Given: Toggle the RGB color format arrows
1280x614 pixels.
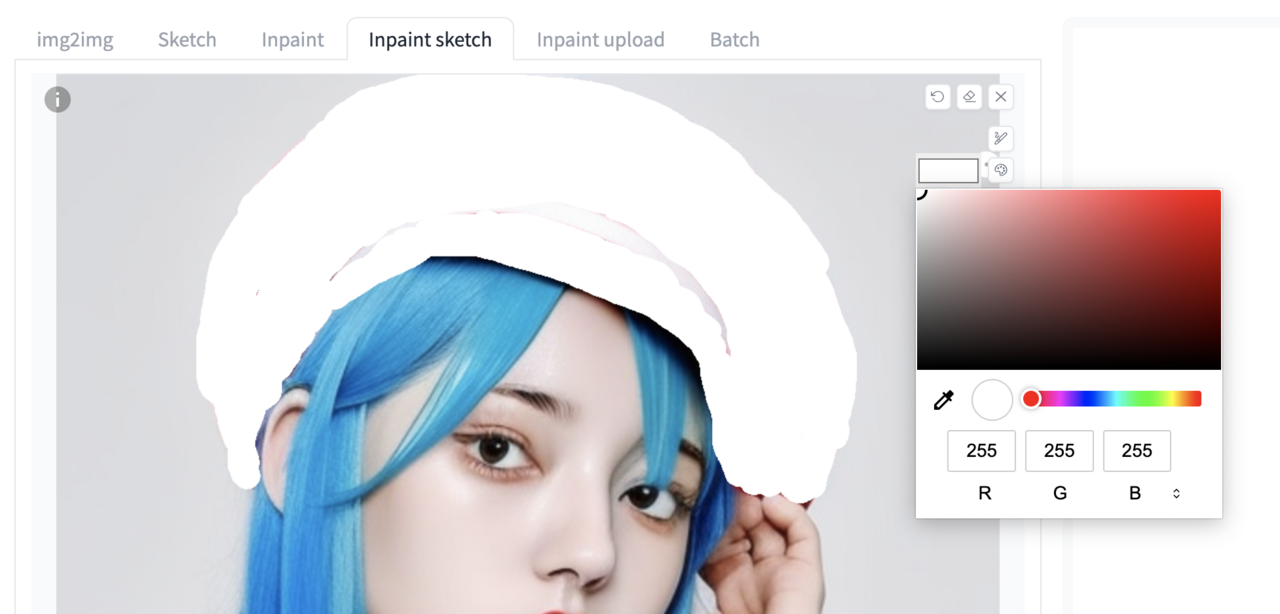Looking at the screenshot, I should [x=1176, y=494].
